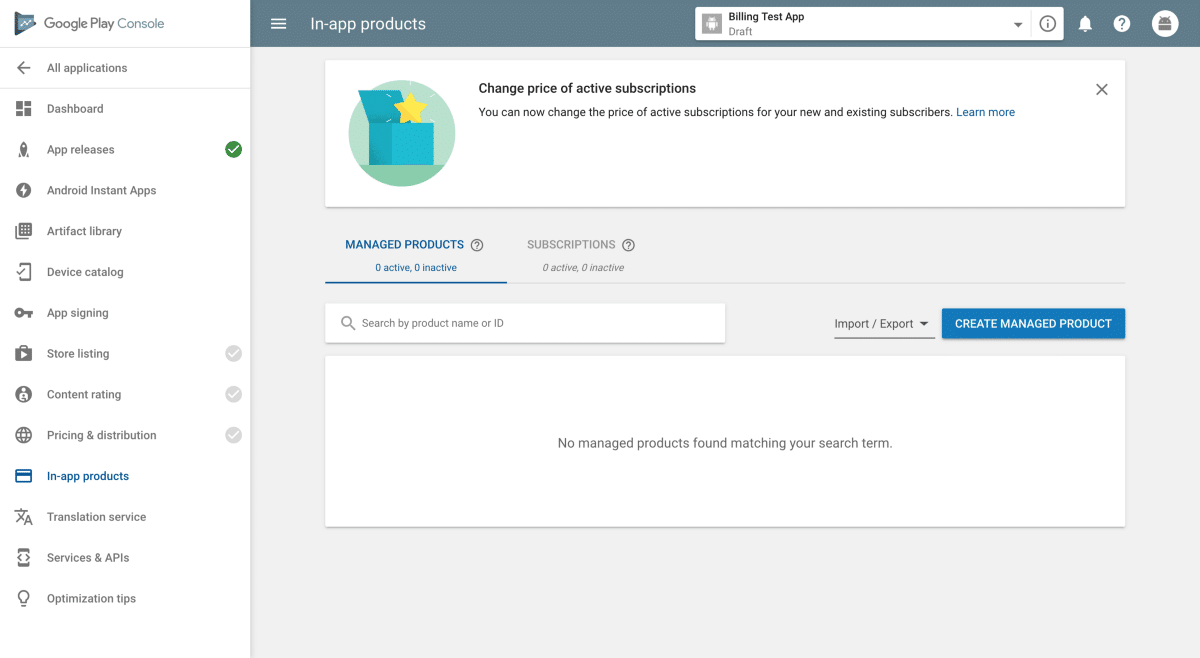Click the App signing key icon
The width and height of the screenshot is (1200, 658).
coord(24,313)
